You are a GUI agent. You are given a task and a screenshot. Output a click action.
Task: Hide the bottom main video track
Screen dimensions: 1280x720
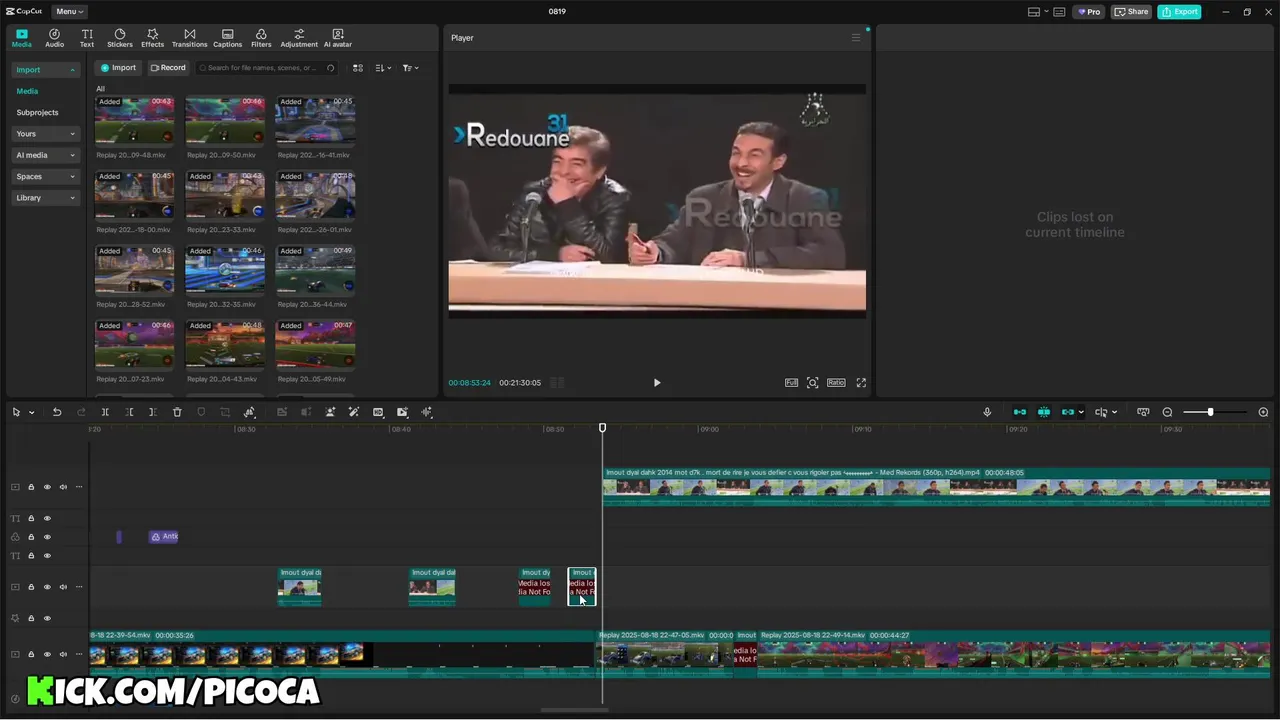47,654
